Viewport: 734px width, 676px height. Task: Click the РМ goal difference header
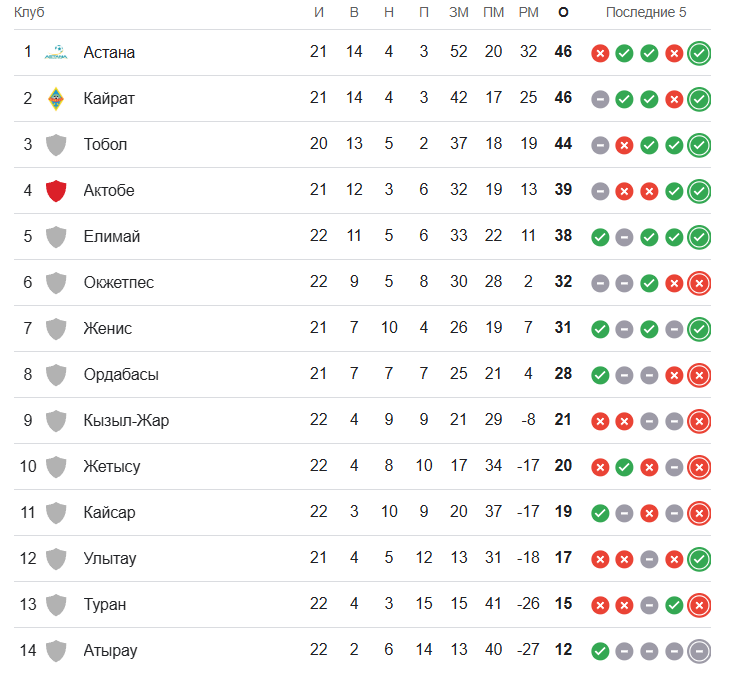[x=528, y=12]
